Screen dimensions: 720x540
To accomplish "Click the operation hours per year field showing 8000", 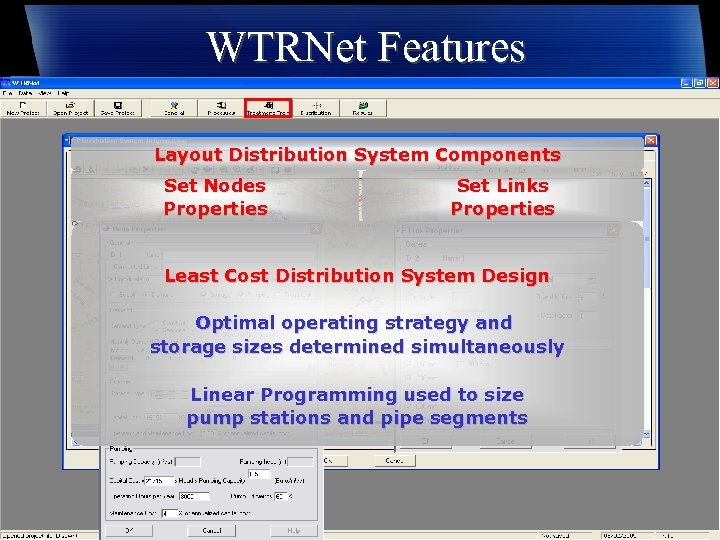I will click(194, 496).
